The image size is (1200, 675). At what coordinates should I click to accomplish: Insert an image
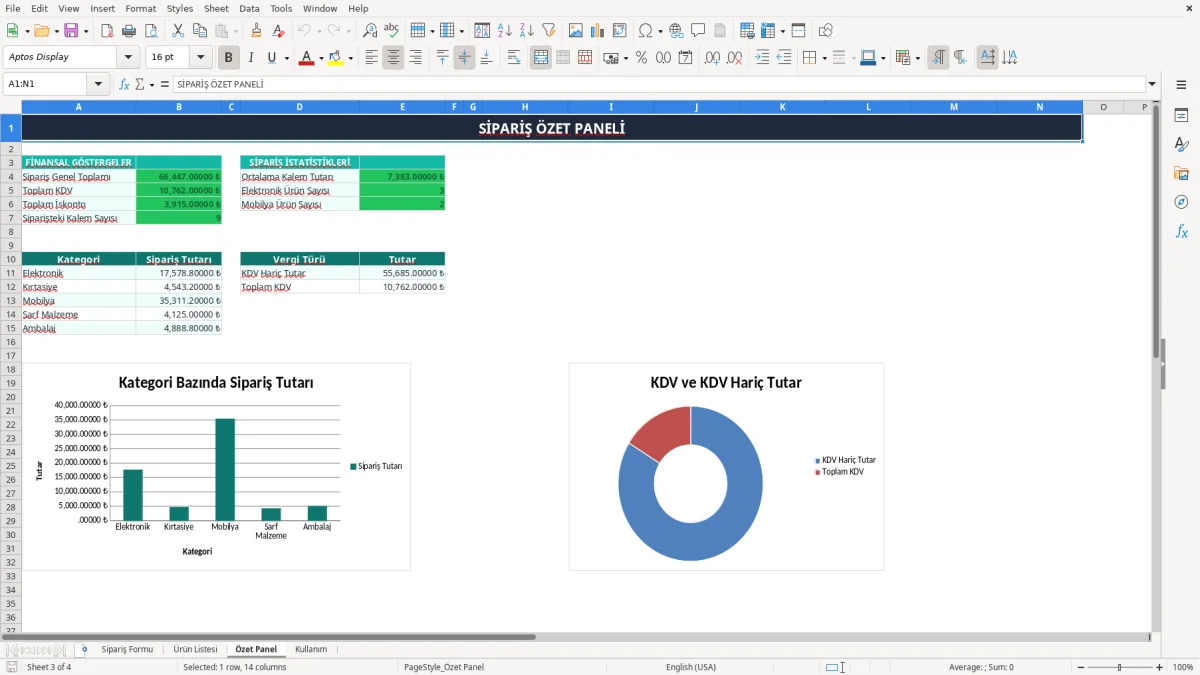pyautogui.click(x=576, y=31)
